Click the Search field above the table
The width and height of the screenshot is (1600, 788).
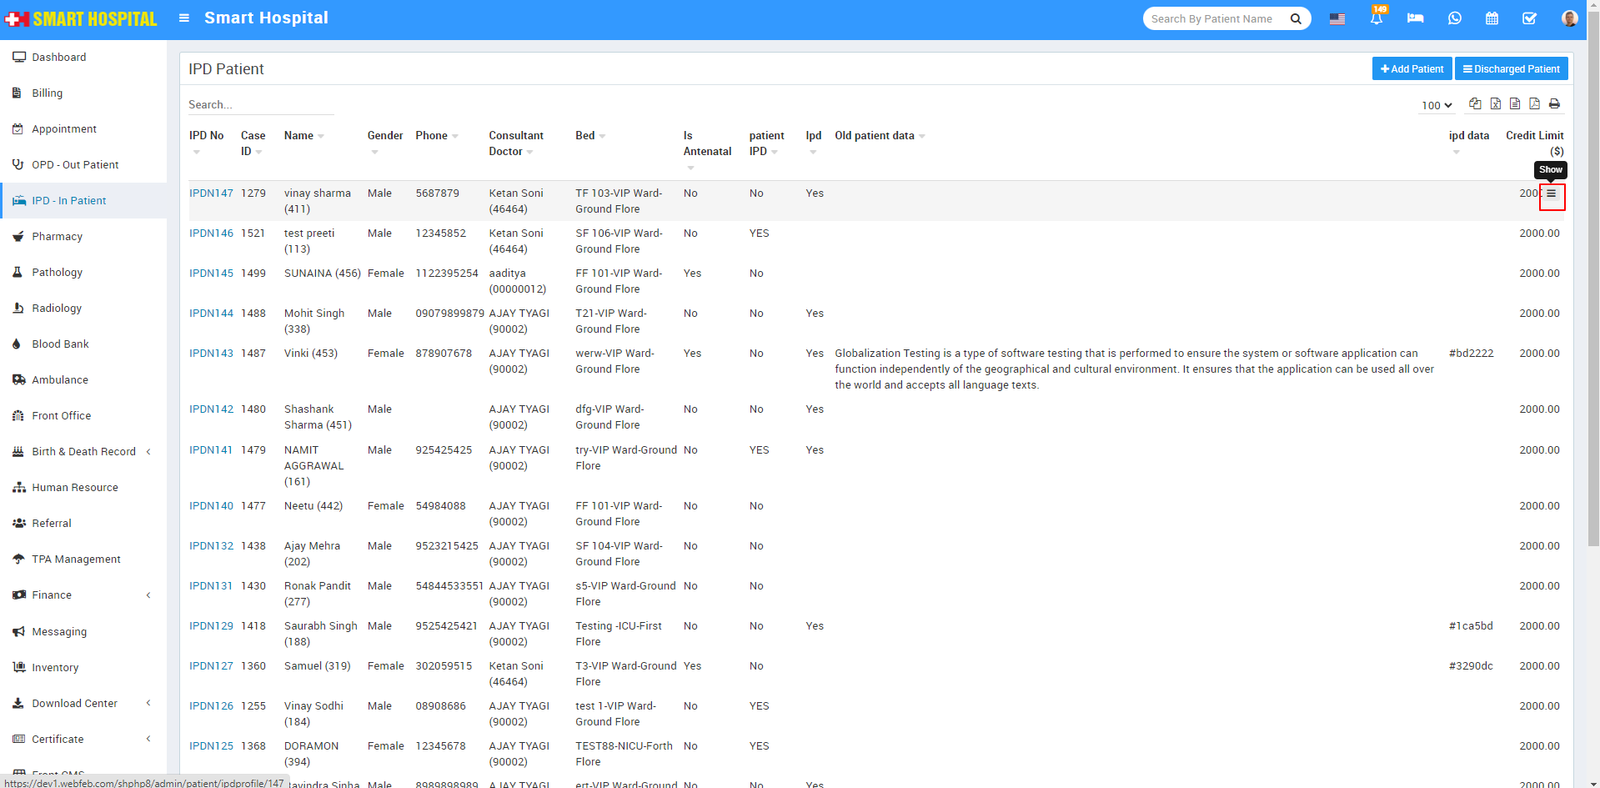260,105
